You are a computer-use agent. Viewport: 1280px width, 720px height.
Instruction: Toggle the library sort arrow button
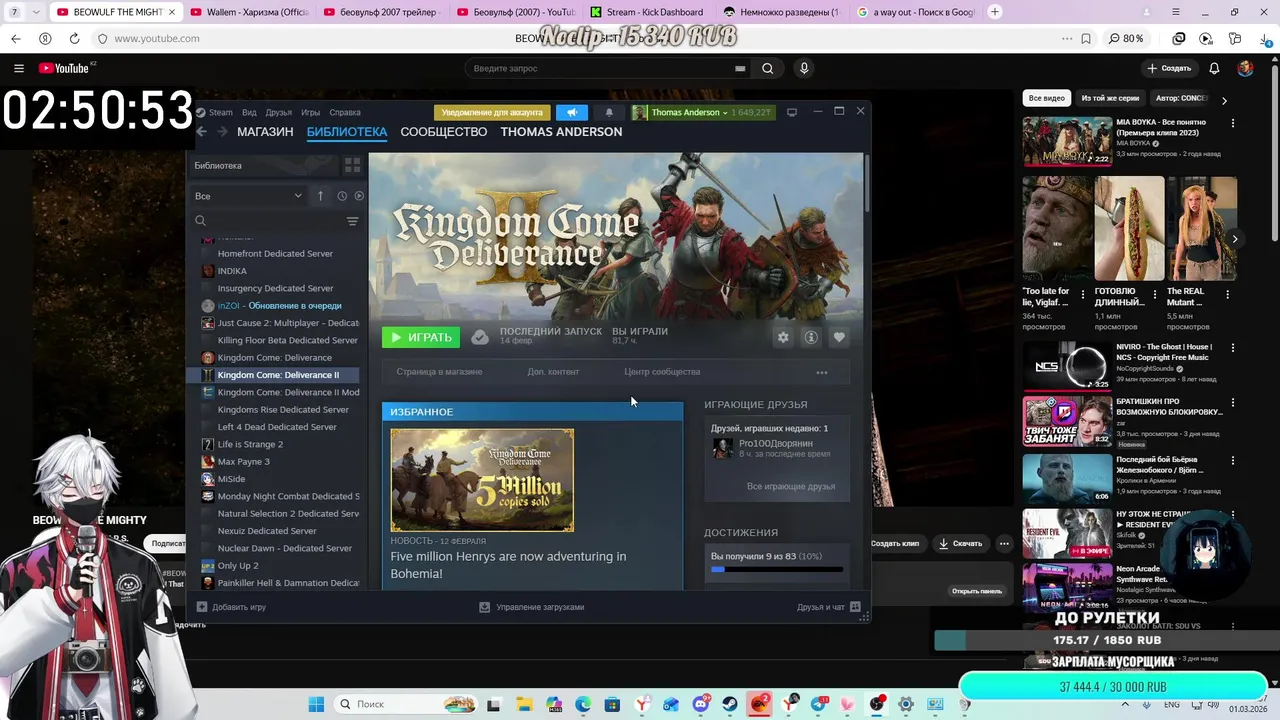320,196
